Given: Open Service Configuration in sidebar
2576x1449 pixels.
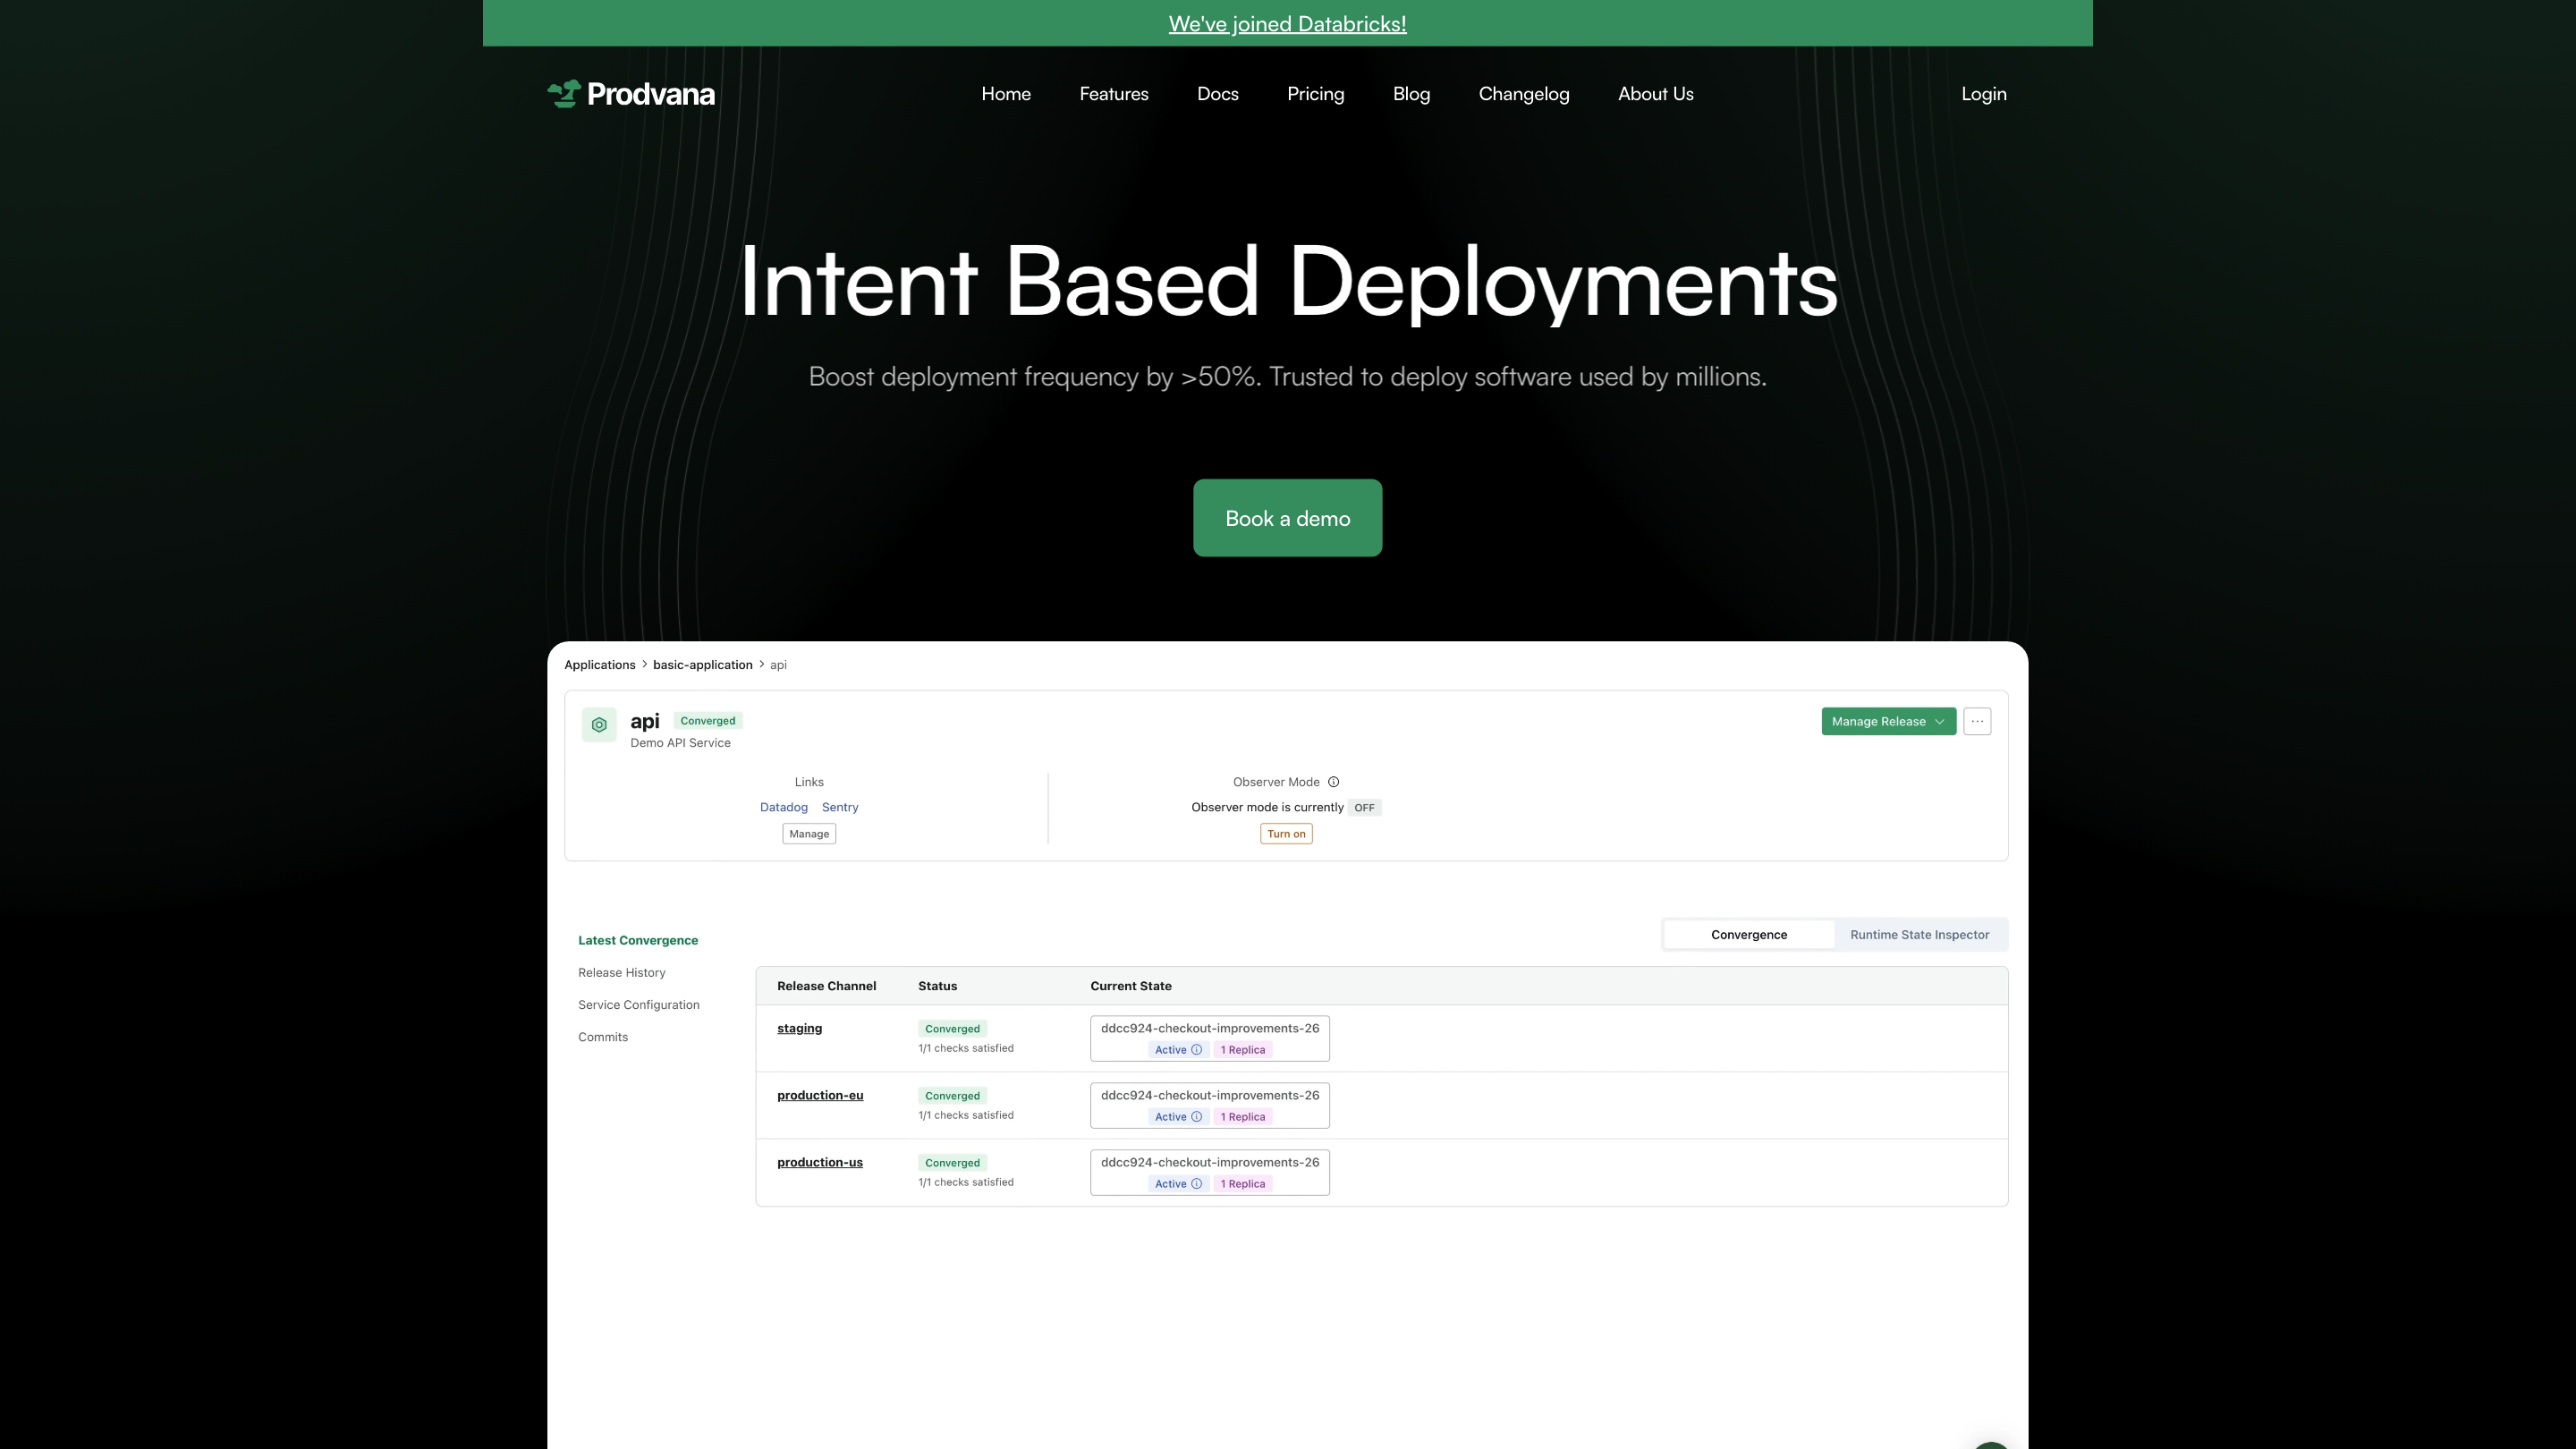Looking at the screenshot, I should 638,1005.
